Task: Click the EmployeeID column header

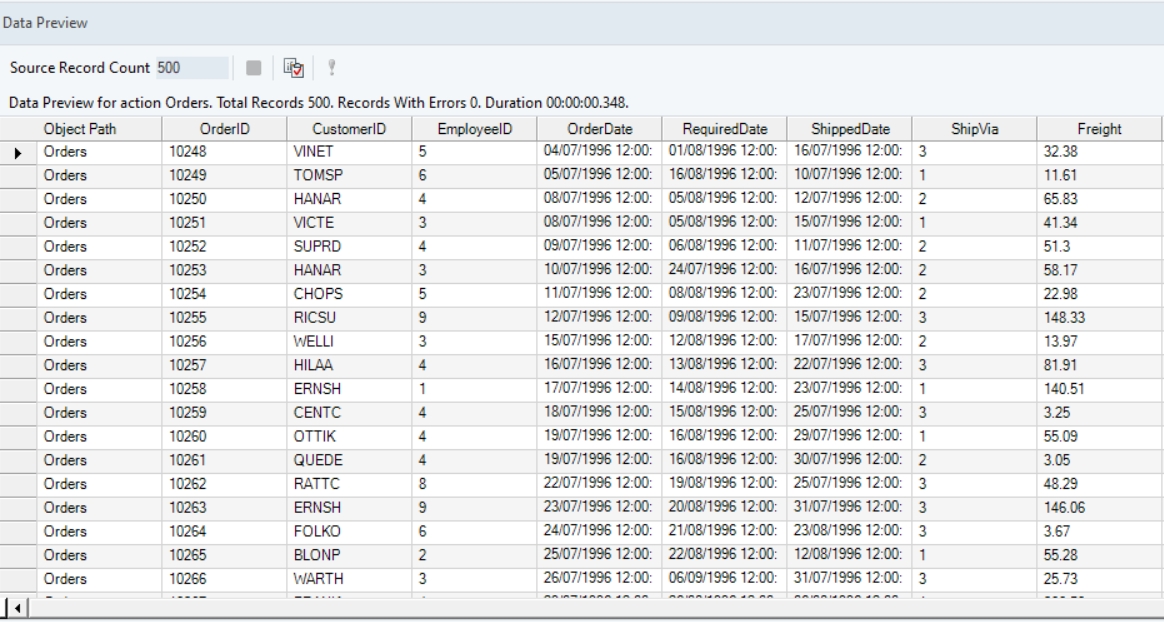Action: tap(474, 129)
